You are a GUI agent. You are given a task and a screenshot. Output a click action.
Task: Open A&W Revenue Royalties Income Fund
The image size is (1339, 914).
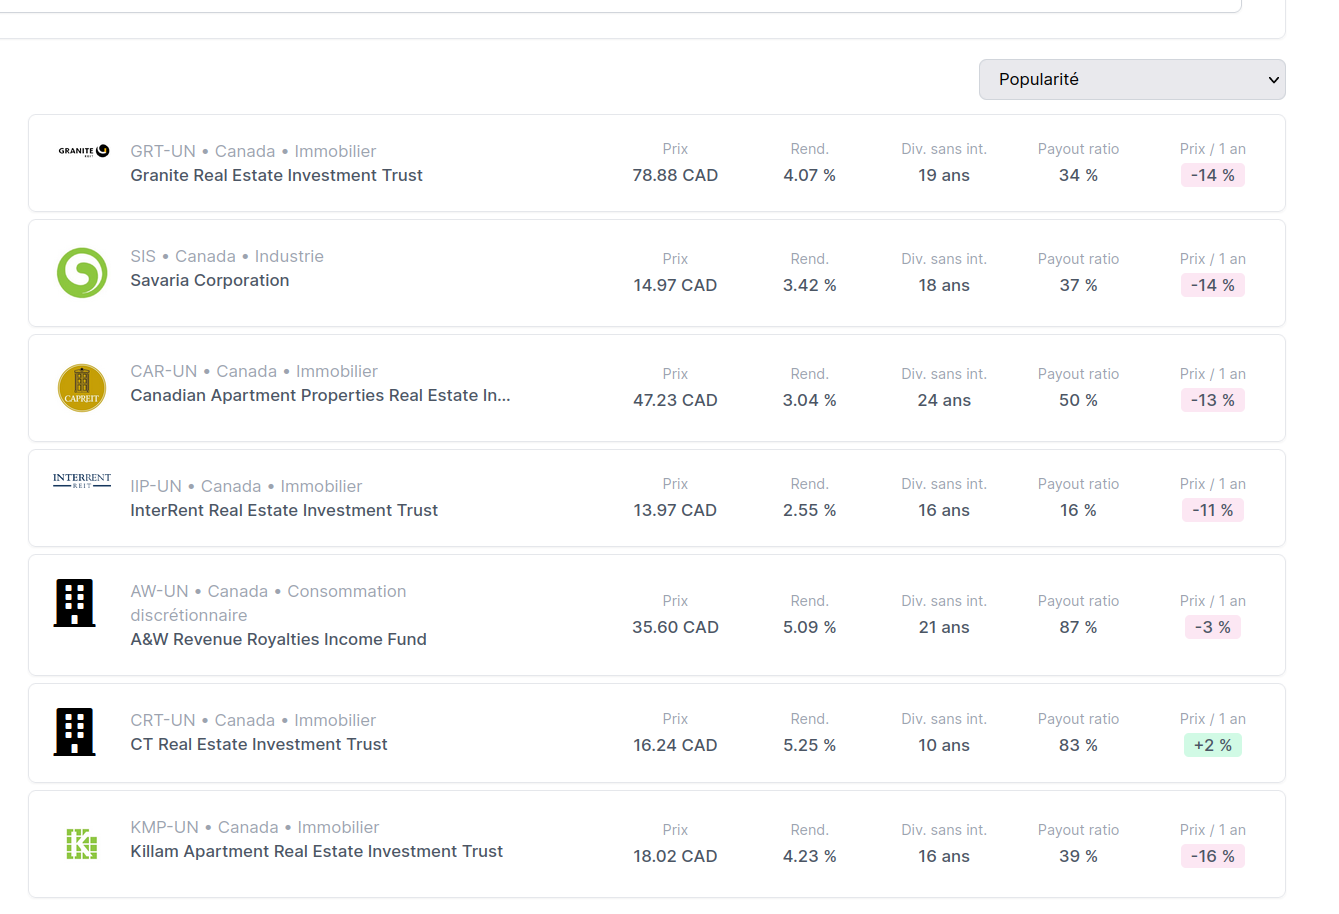278,639
